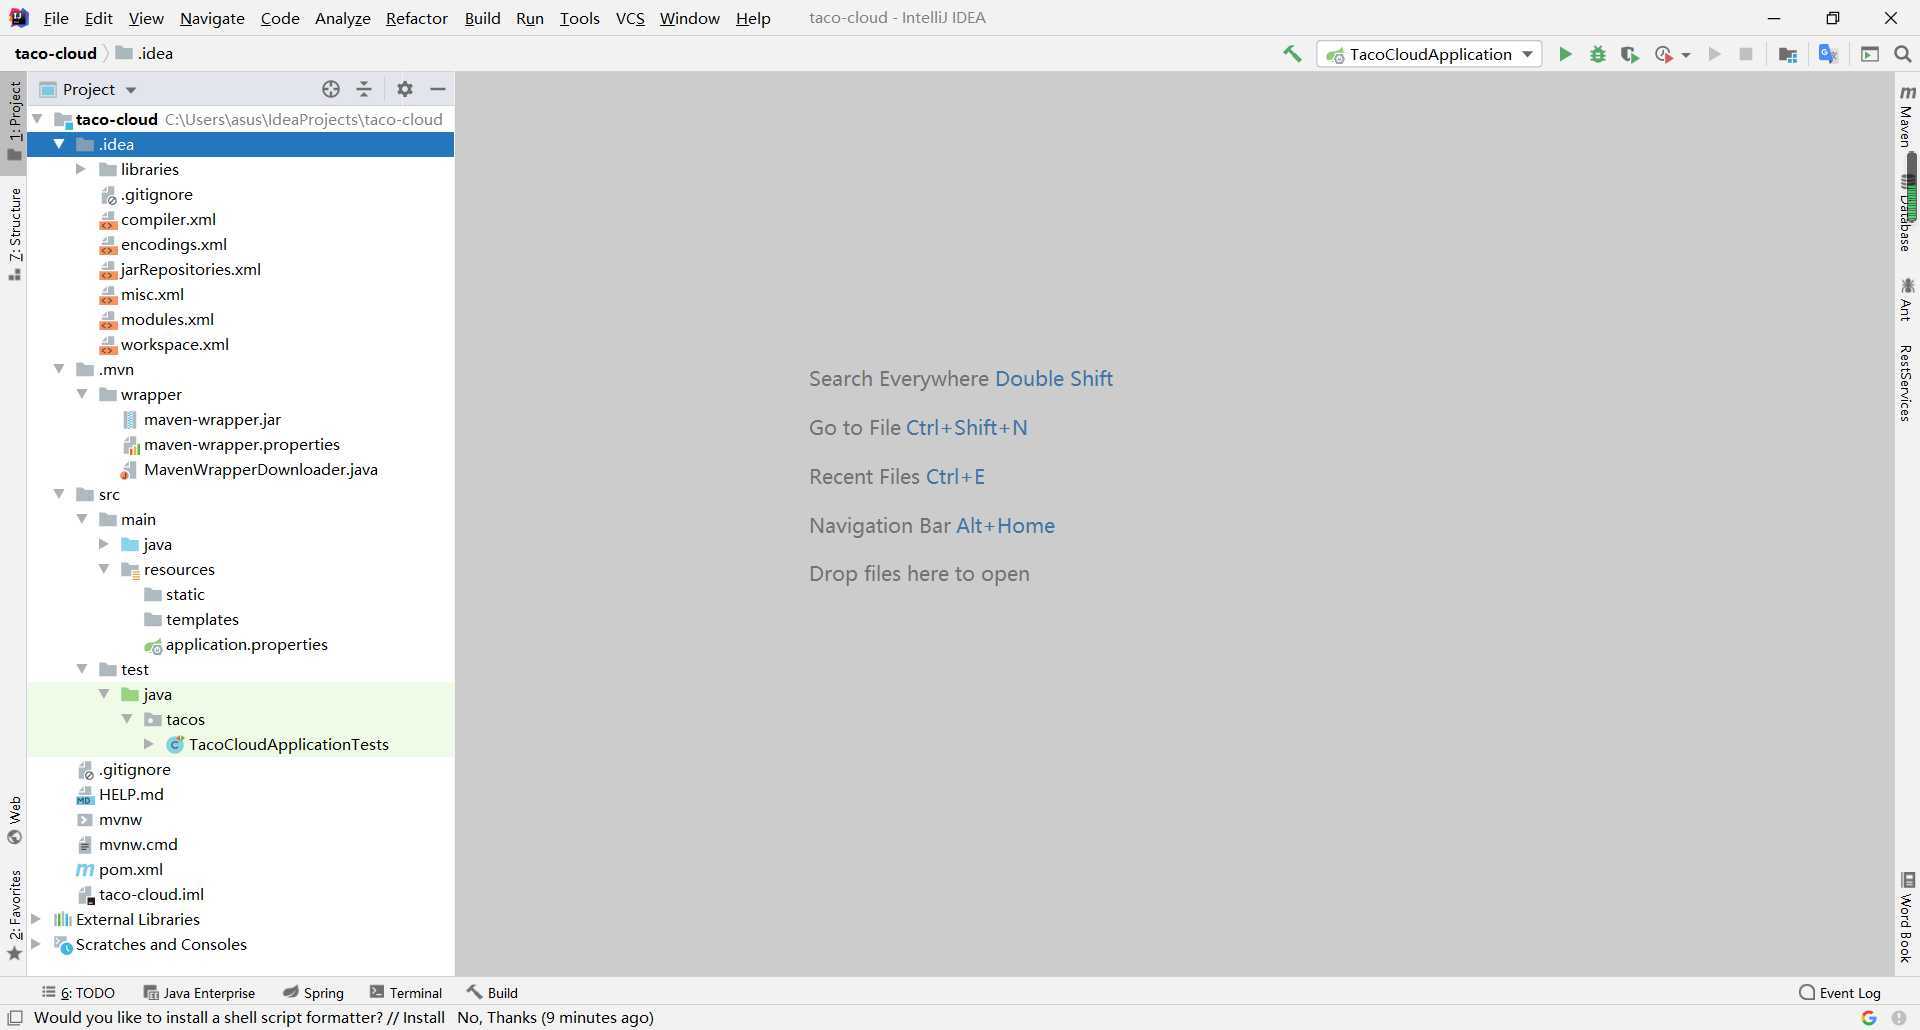
Task: Open the Structure tool window
Action: [x=15, y=234]
